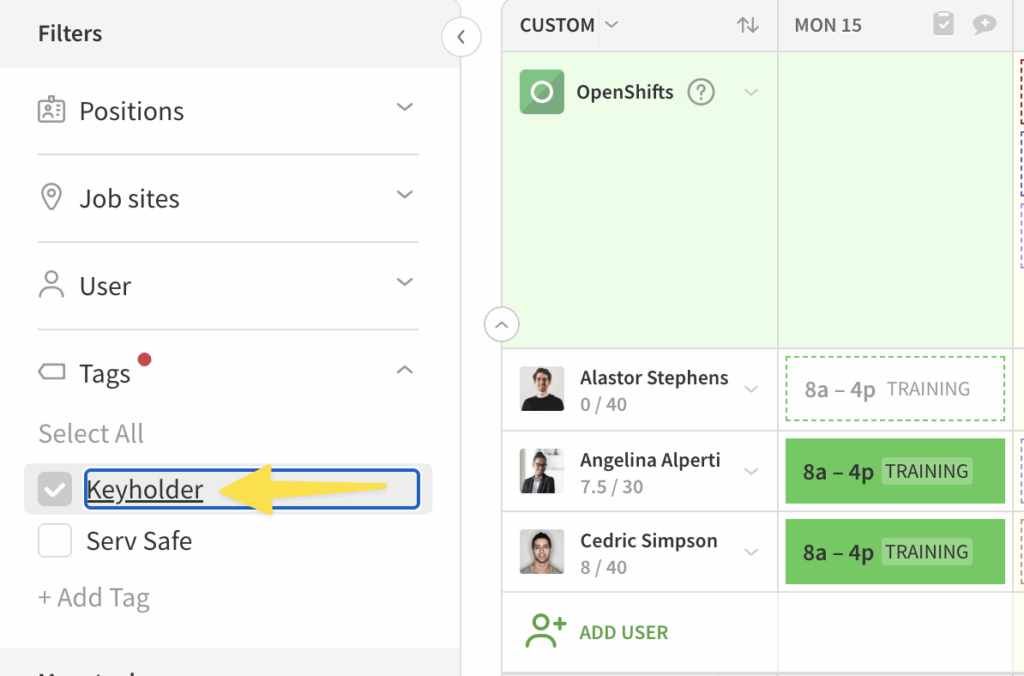Viewport: 1024px width, 676px height.
Task: Click Cedric Simpson's profile photo
Action: click(542, 552)
